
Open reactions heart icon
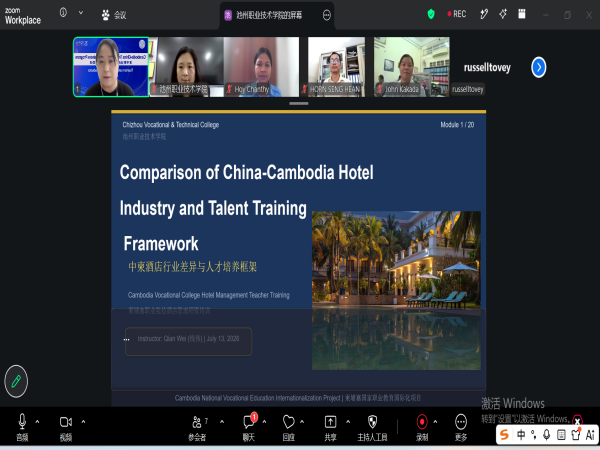click(x=289, y=422)
